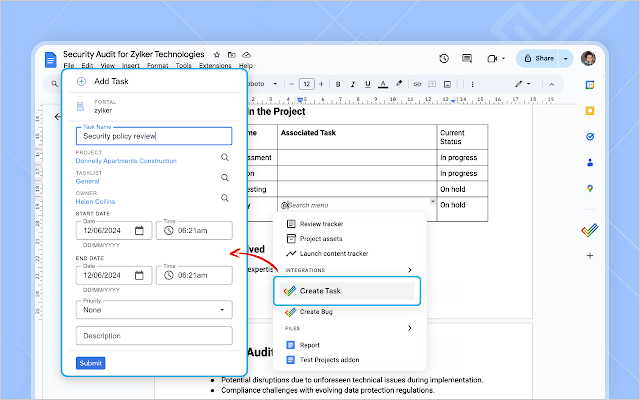Toggle bold formatting

[338, 84]
